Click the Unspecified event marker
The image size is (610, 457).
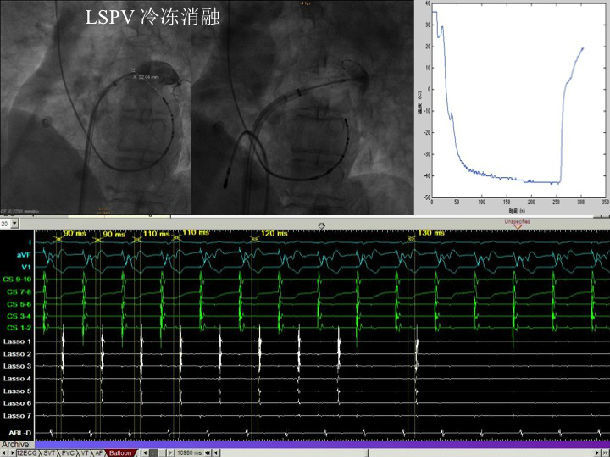pos(517,224)
